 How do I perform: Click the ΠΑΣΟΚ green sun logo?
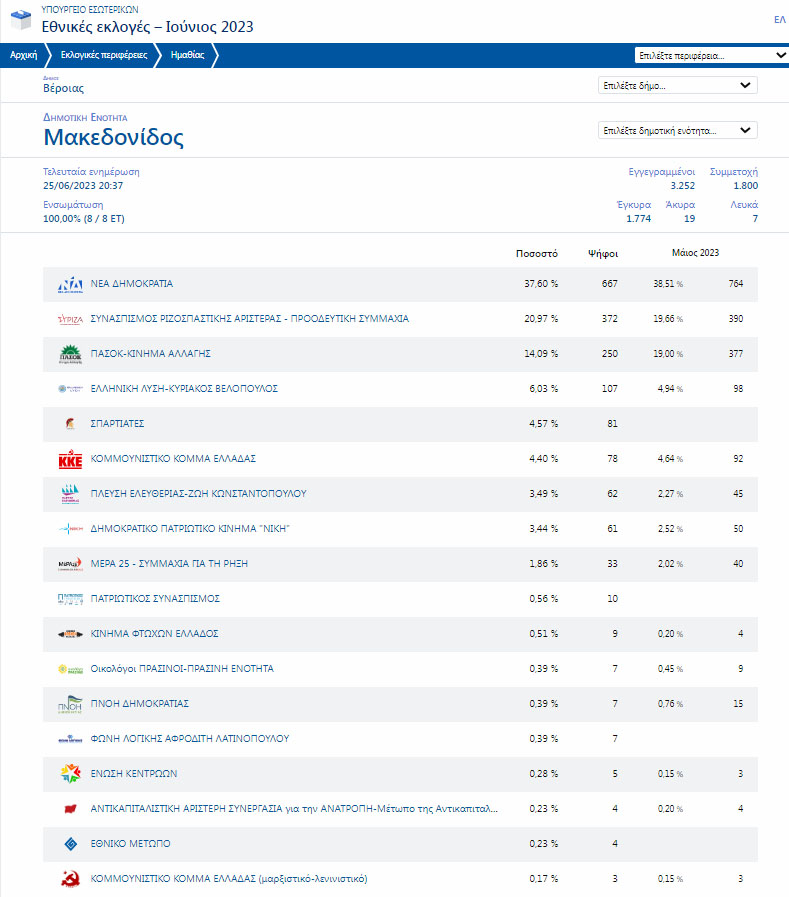(70, 354)
